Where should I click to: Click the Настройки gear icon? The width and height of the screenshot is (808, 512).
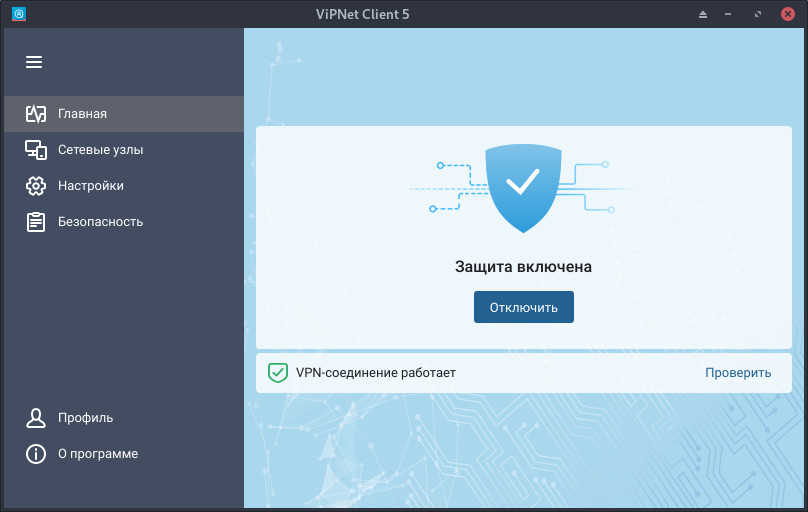tap(36, 186)
